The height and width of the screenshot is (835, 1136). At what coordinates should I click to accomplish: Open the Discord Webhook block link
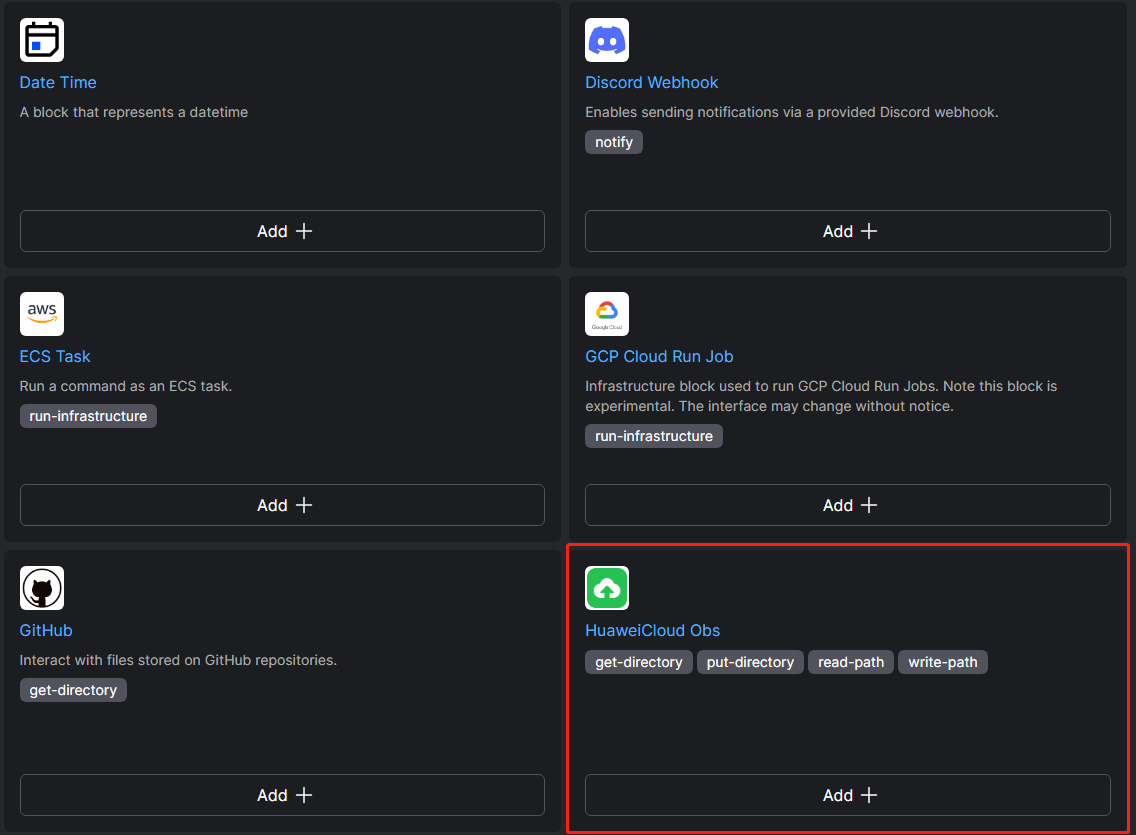coord(651,82)
